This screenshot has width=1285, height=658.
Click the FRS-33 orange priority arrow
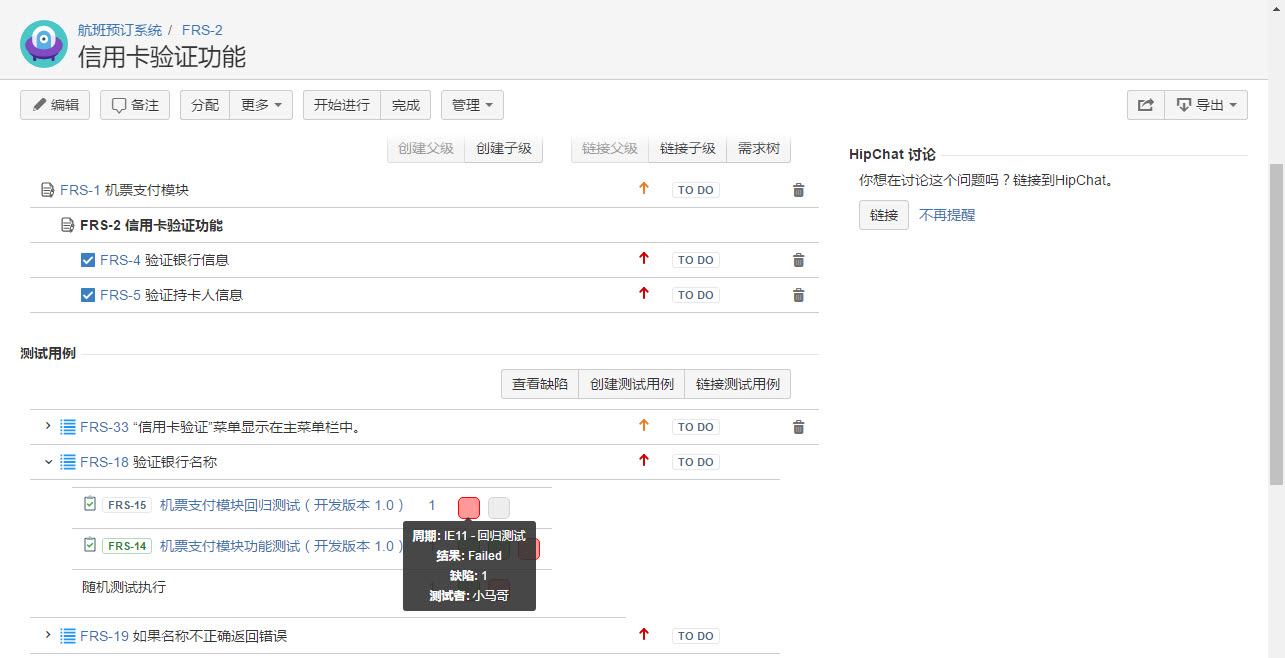pos(644,425)
